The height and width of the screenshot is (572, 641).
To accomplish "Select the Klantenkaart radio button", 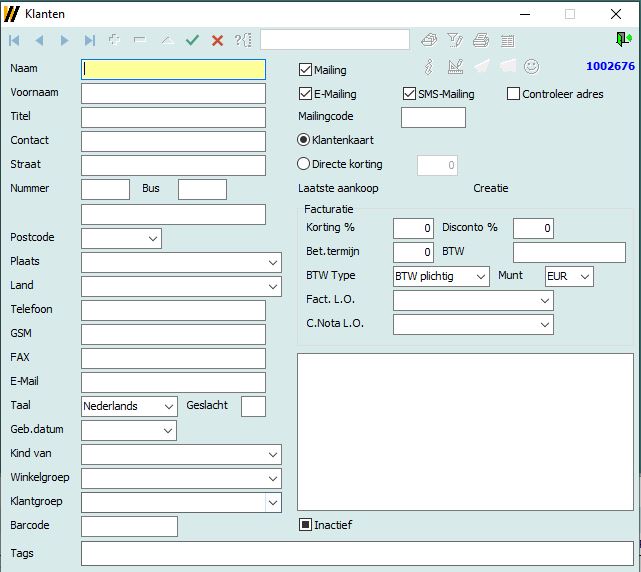I will [x=303, y=140].
